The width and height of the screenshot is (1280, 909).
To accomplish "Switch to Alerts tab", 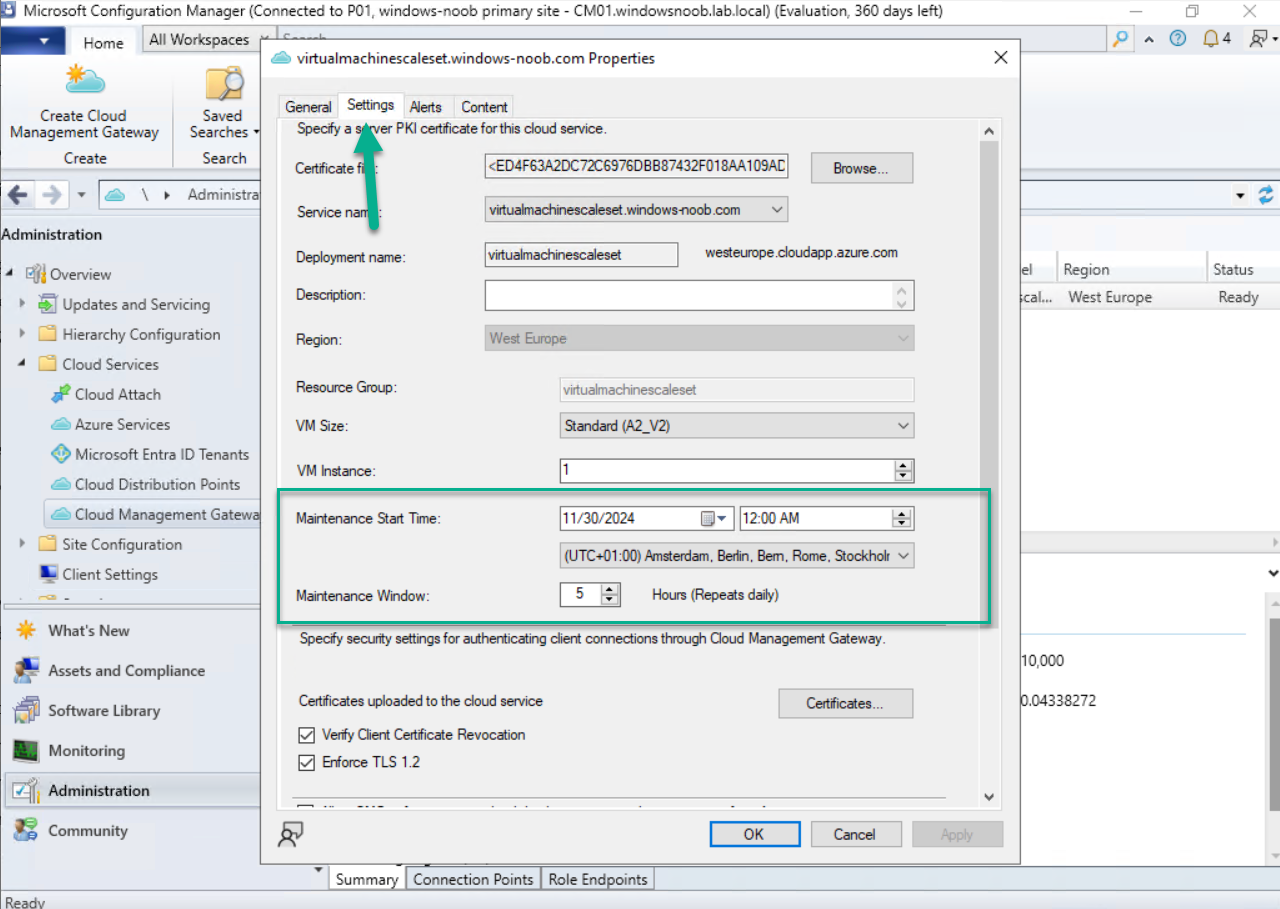I will (426, 107).
